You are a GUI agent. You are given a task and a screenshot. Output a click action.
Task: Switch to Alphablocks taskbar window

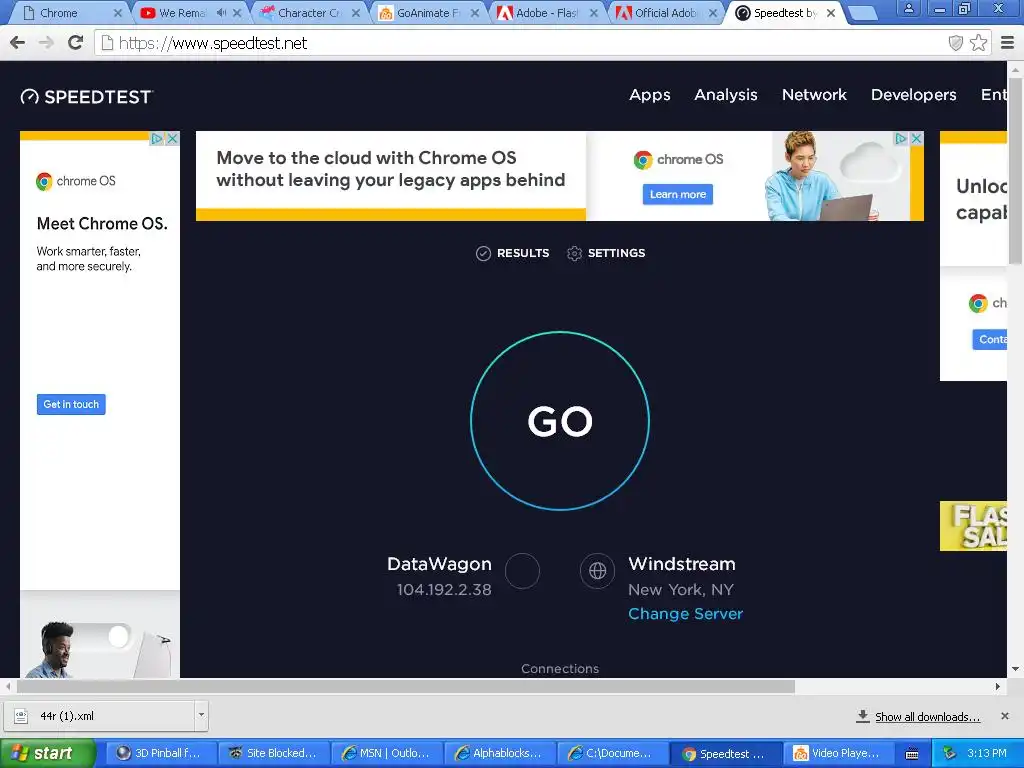click(x=500, y=754)
